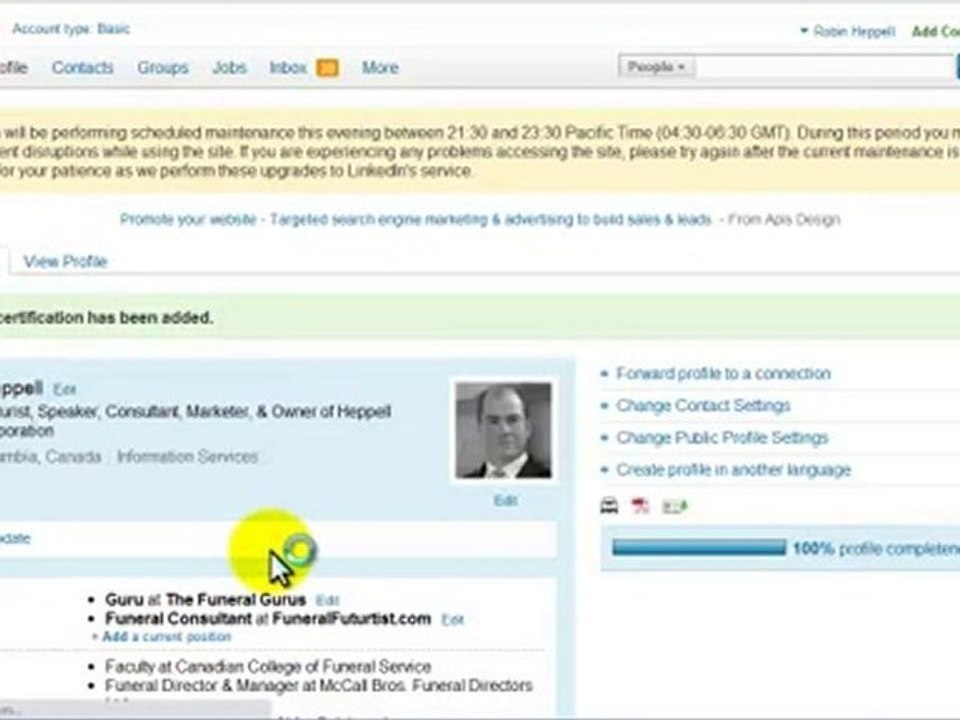Click the '100% profile completeness' label
Screen dimensions: 960x720
point(877,549)
